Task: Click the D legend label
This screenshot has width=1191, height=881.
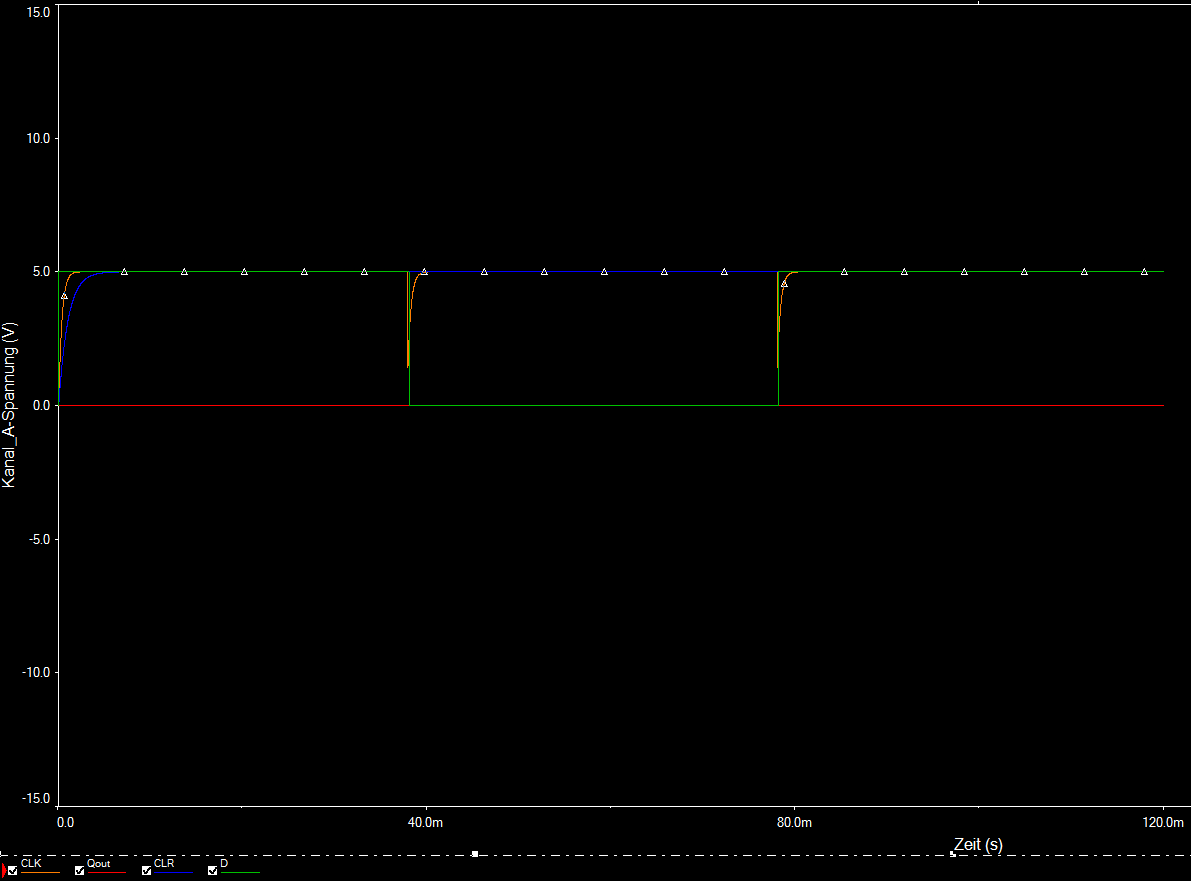Action: 224,864
